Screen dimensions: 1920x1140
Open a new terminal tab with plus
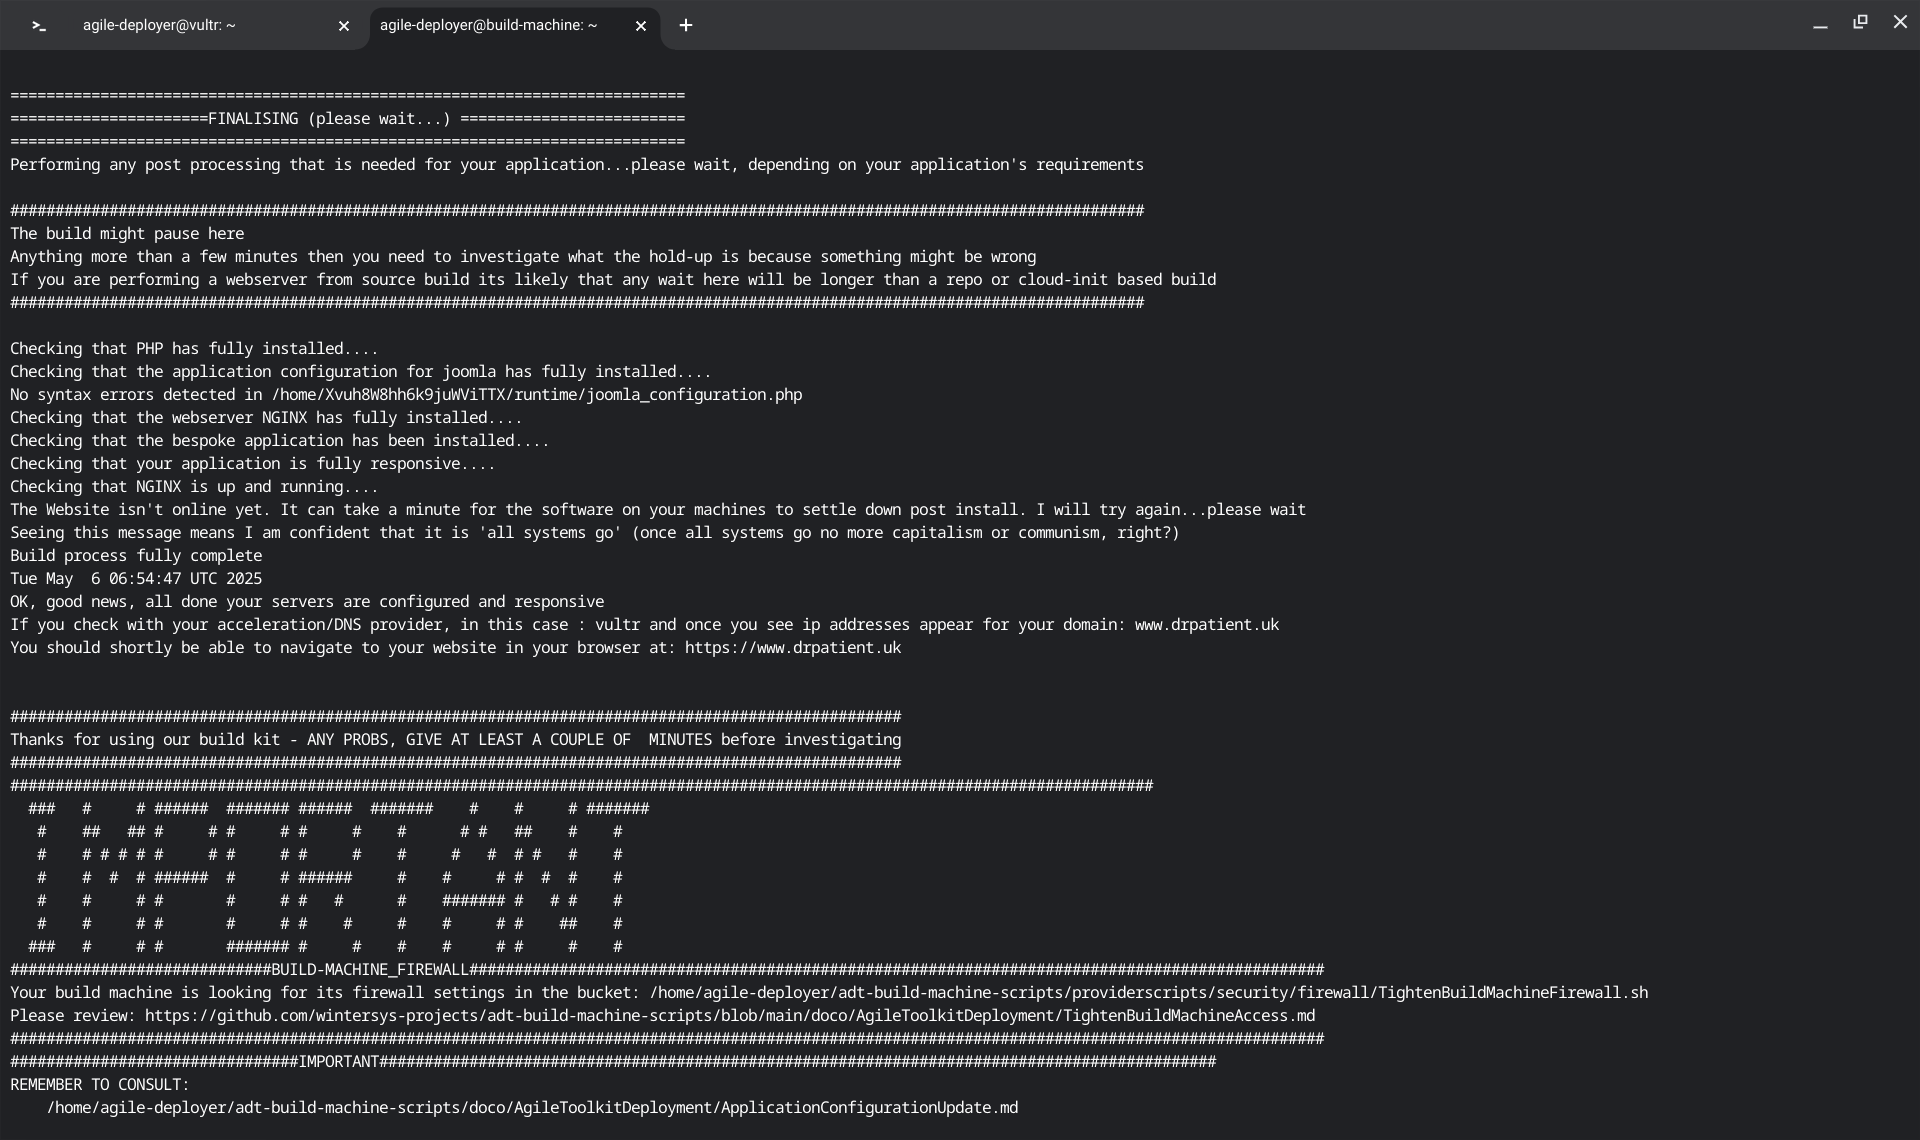coord(686,26)
